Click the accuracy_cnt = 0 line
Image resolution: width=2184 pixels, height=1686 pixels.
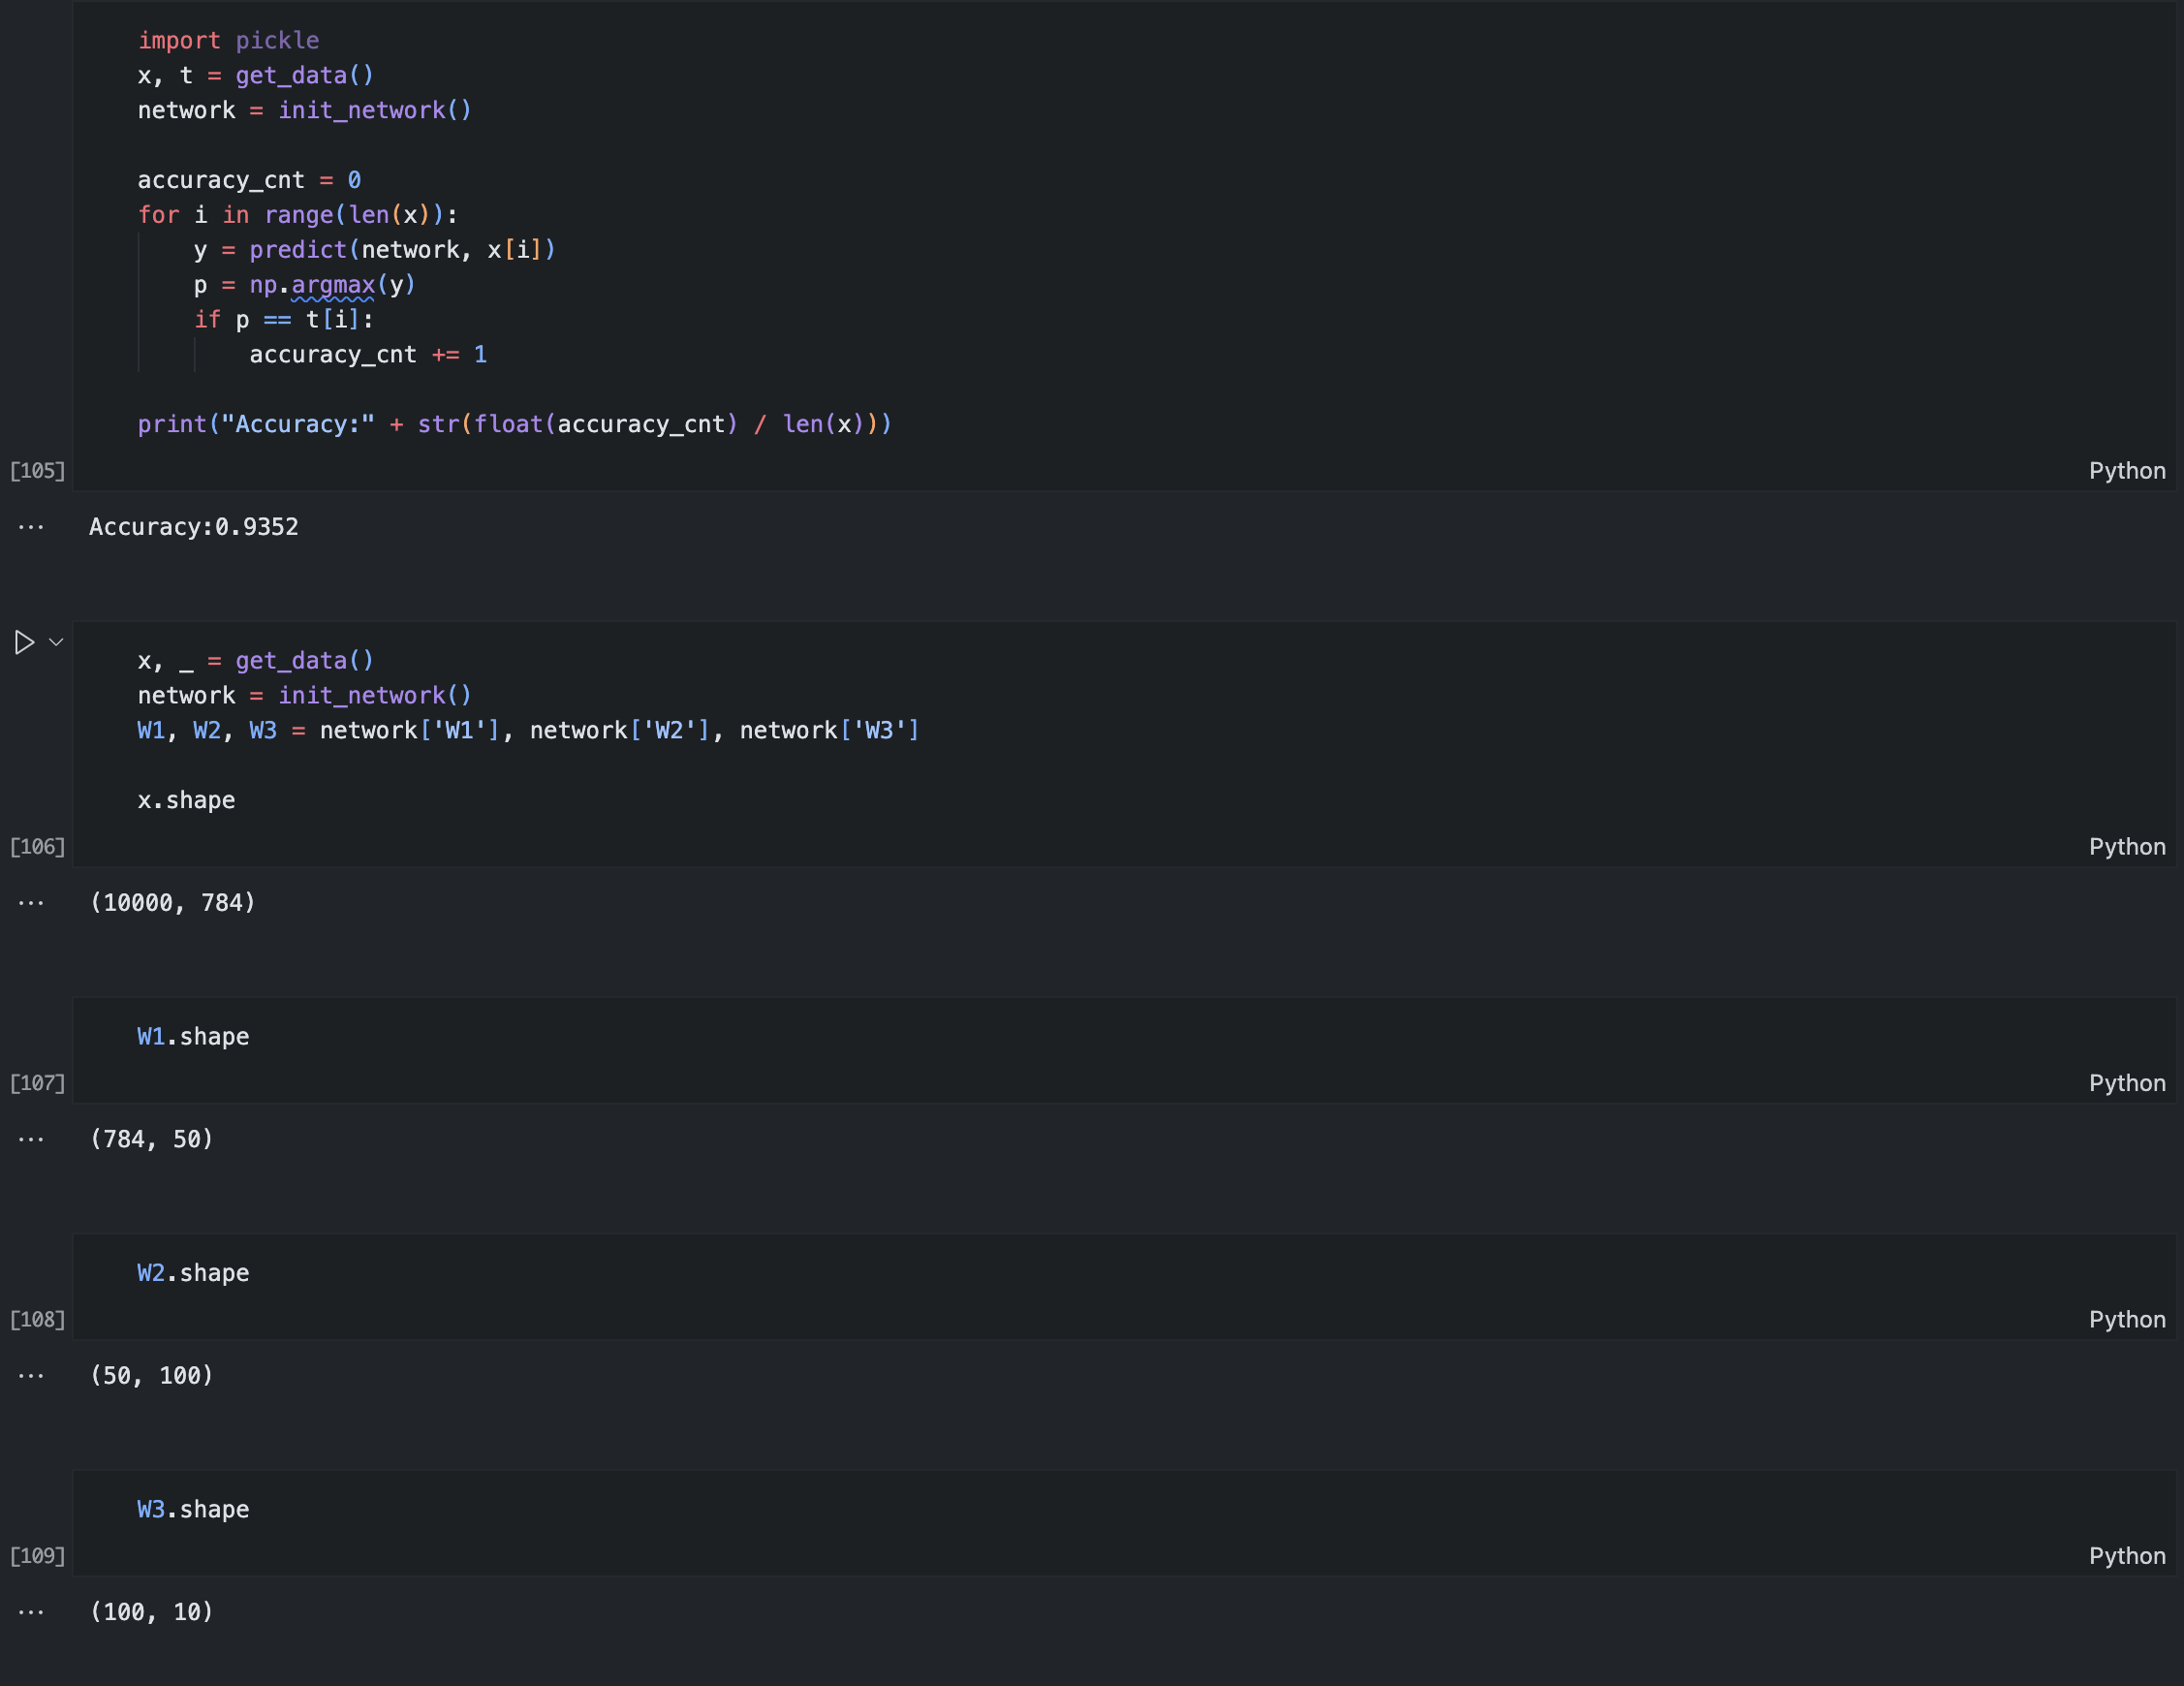coord(249,180)
